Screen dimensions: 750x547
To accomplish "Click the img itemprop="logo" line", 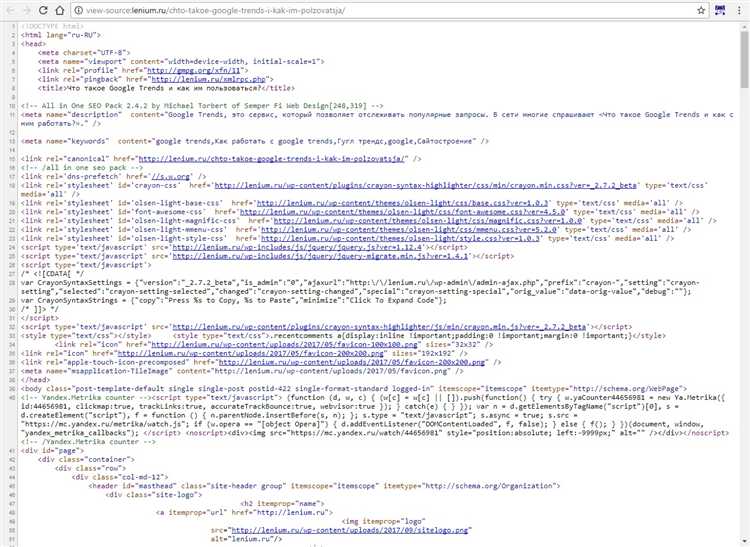I will [383, 521].
